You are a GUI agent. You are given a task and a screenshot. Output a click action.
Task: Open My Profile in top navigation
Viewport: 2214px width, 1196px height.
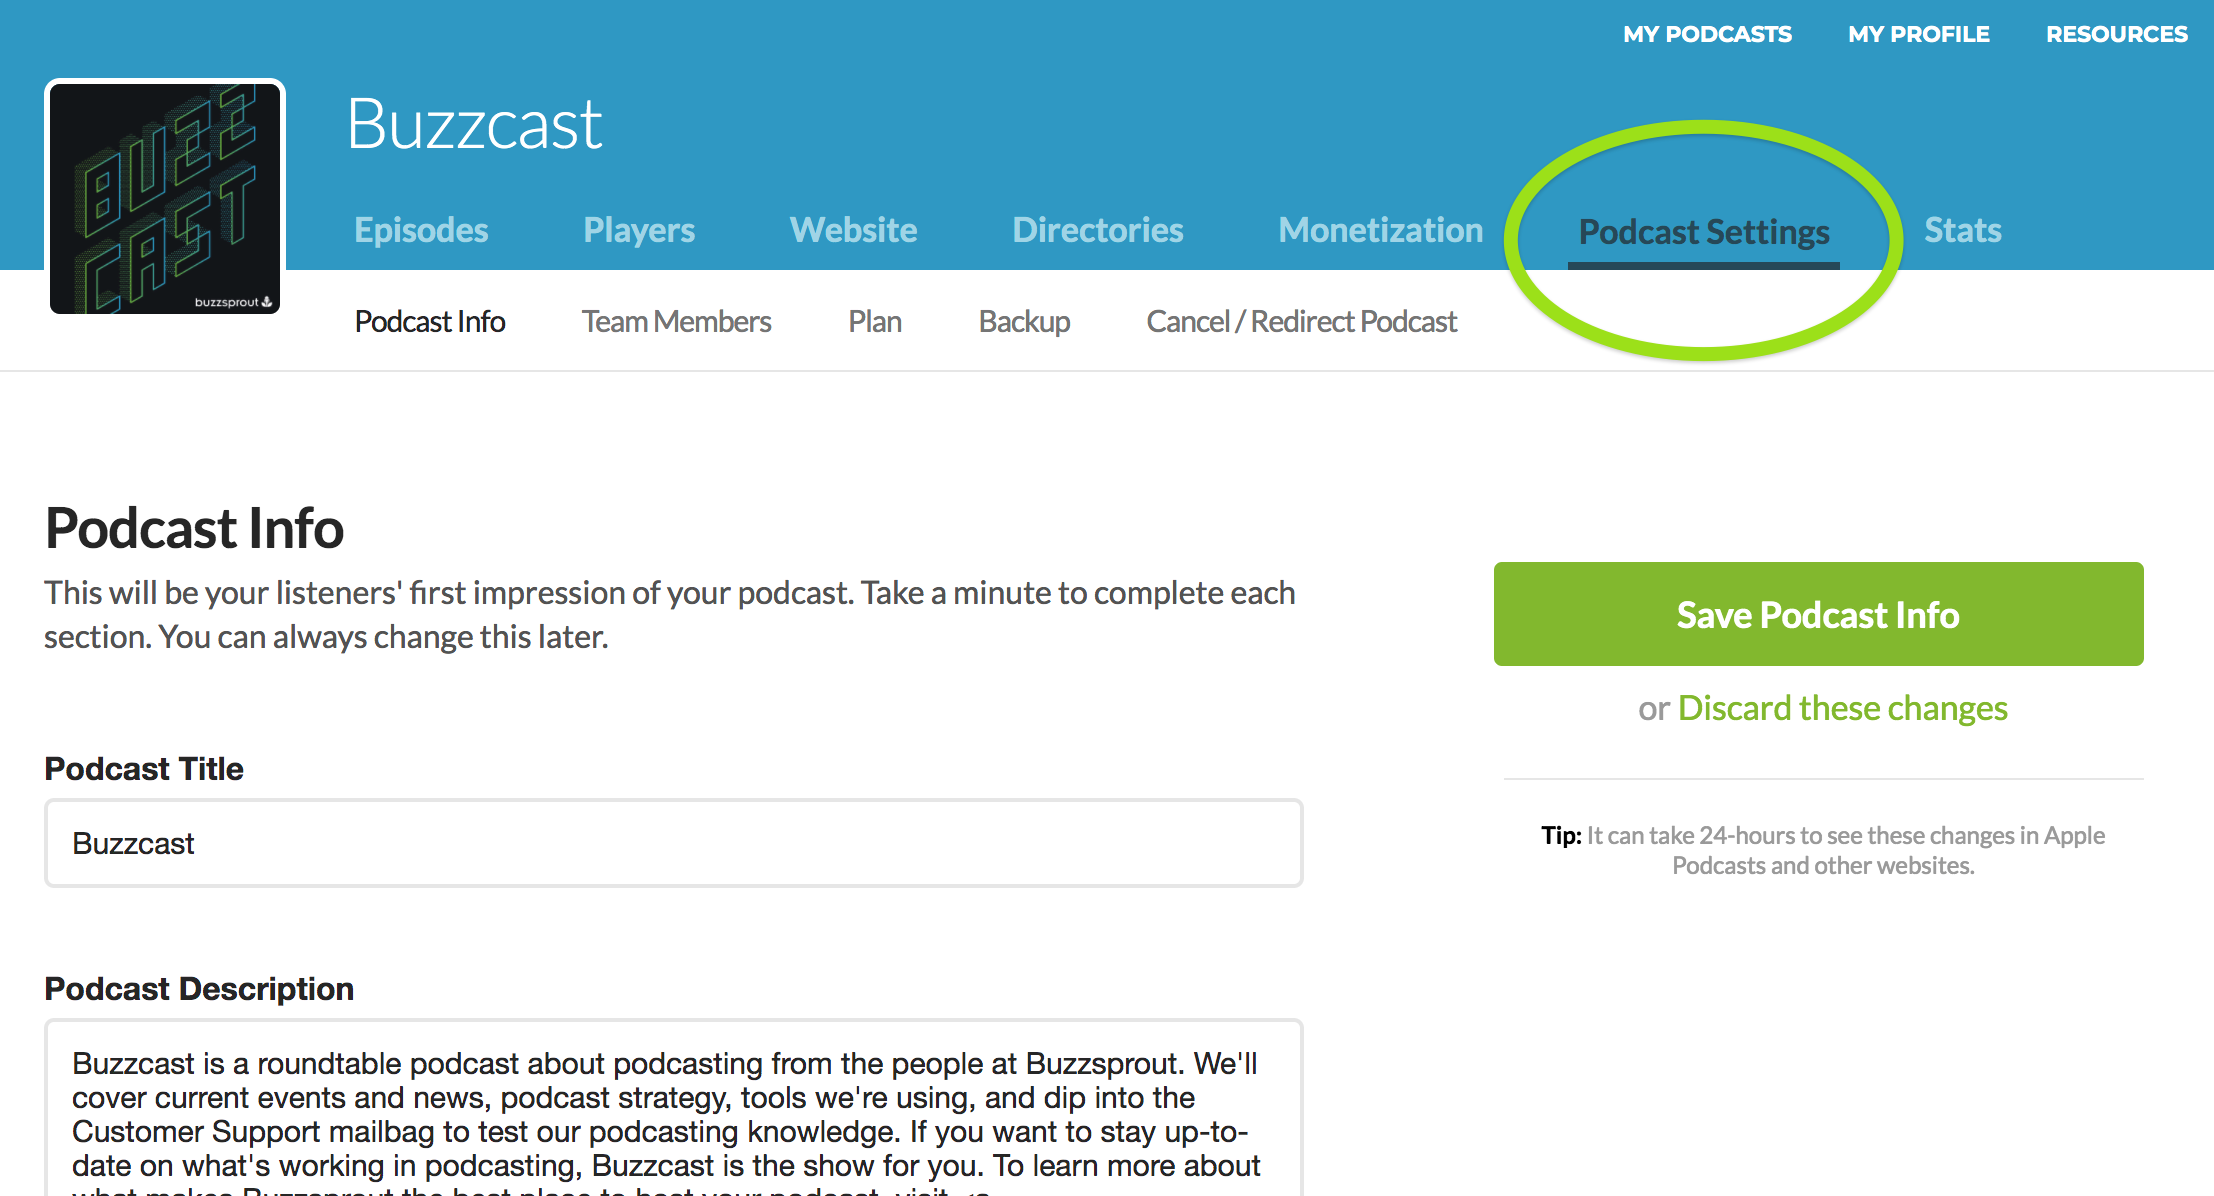click(x=1918, y=34)
